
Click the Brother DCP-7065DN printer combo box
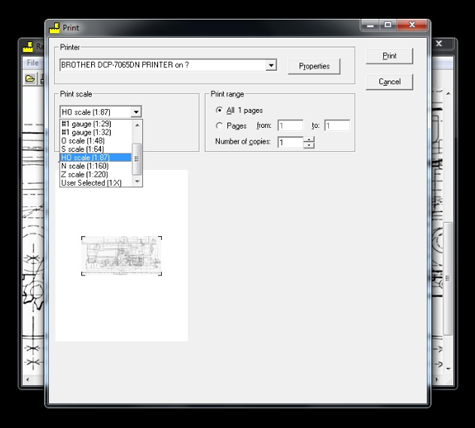[168, 65]
